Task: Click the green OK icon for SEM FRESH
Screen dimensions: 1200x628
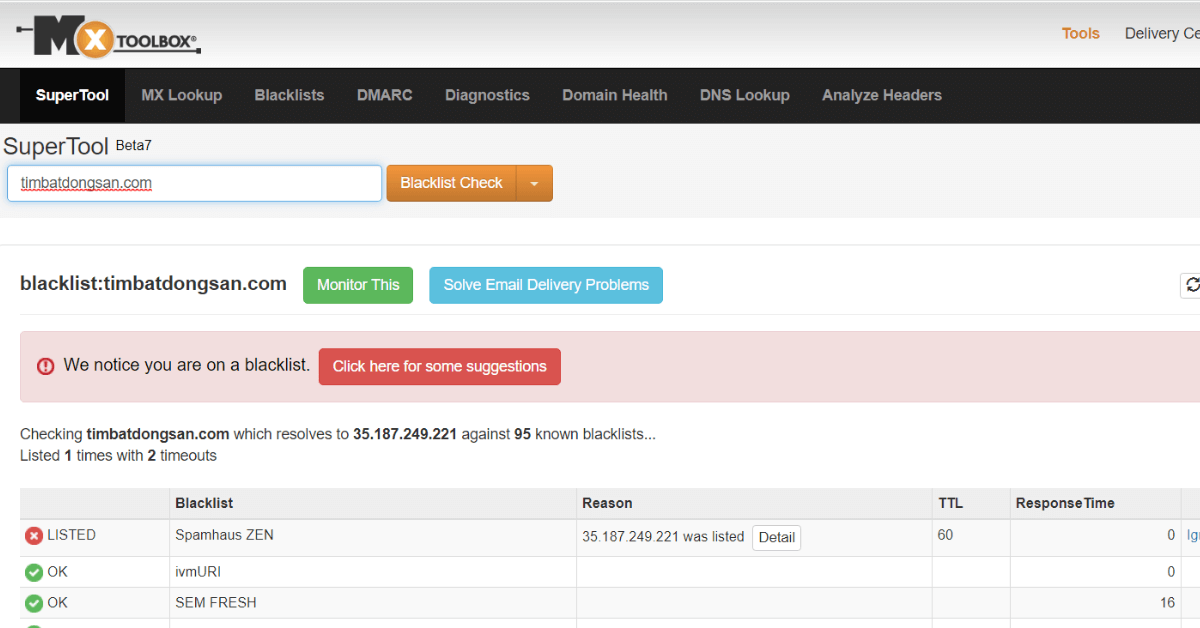Action: (34, 603)
